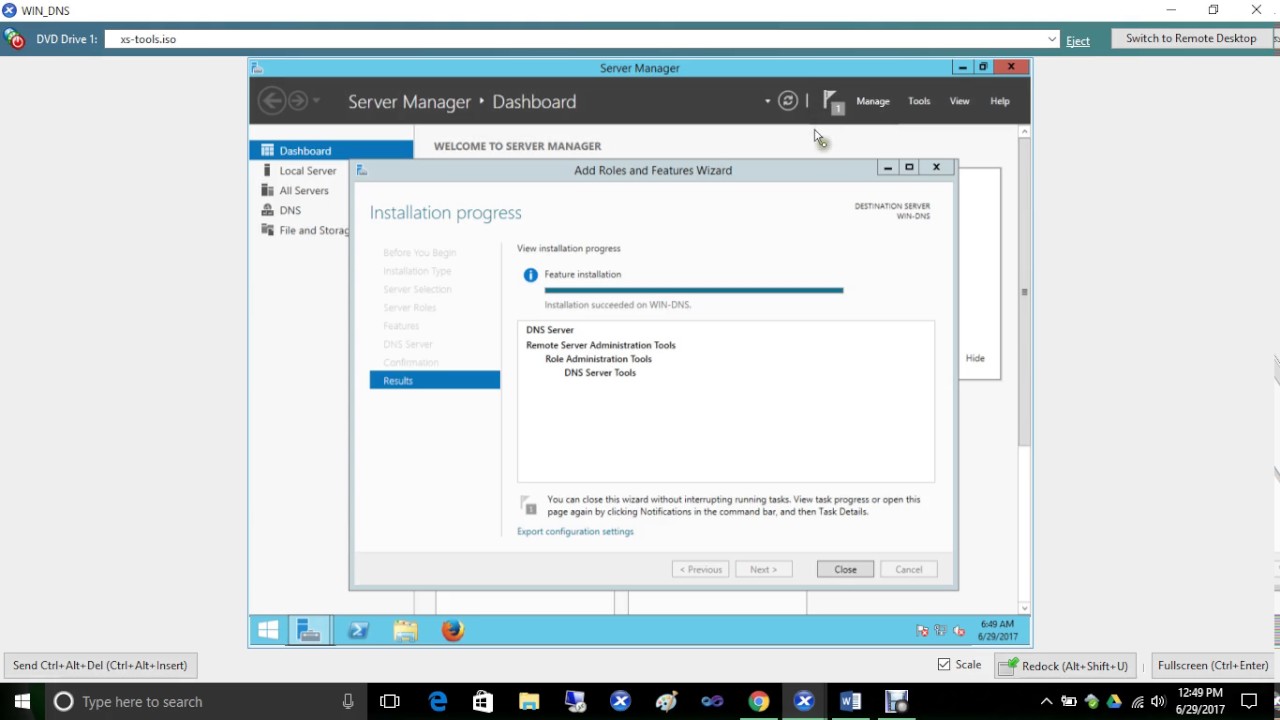Toggle the Scale checkbox
1280x720 pixels.
click(x=944, y=665)
